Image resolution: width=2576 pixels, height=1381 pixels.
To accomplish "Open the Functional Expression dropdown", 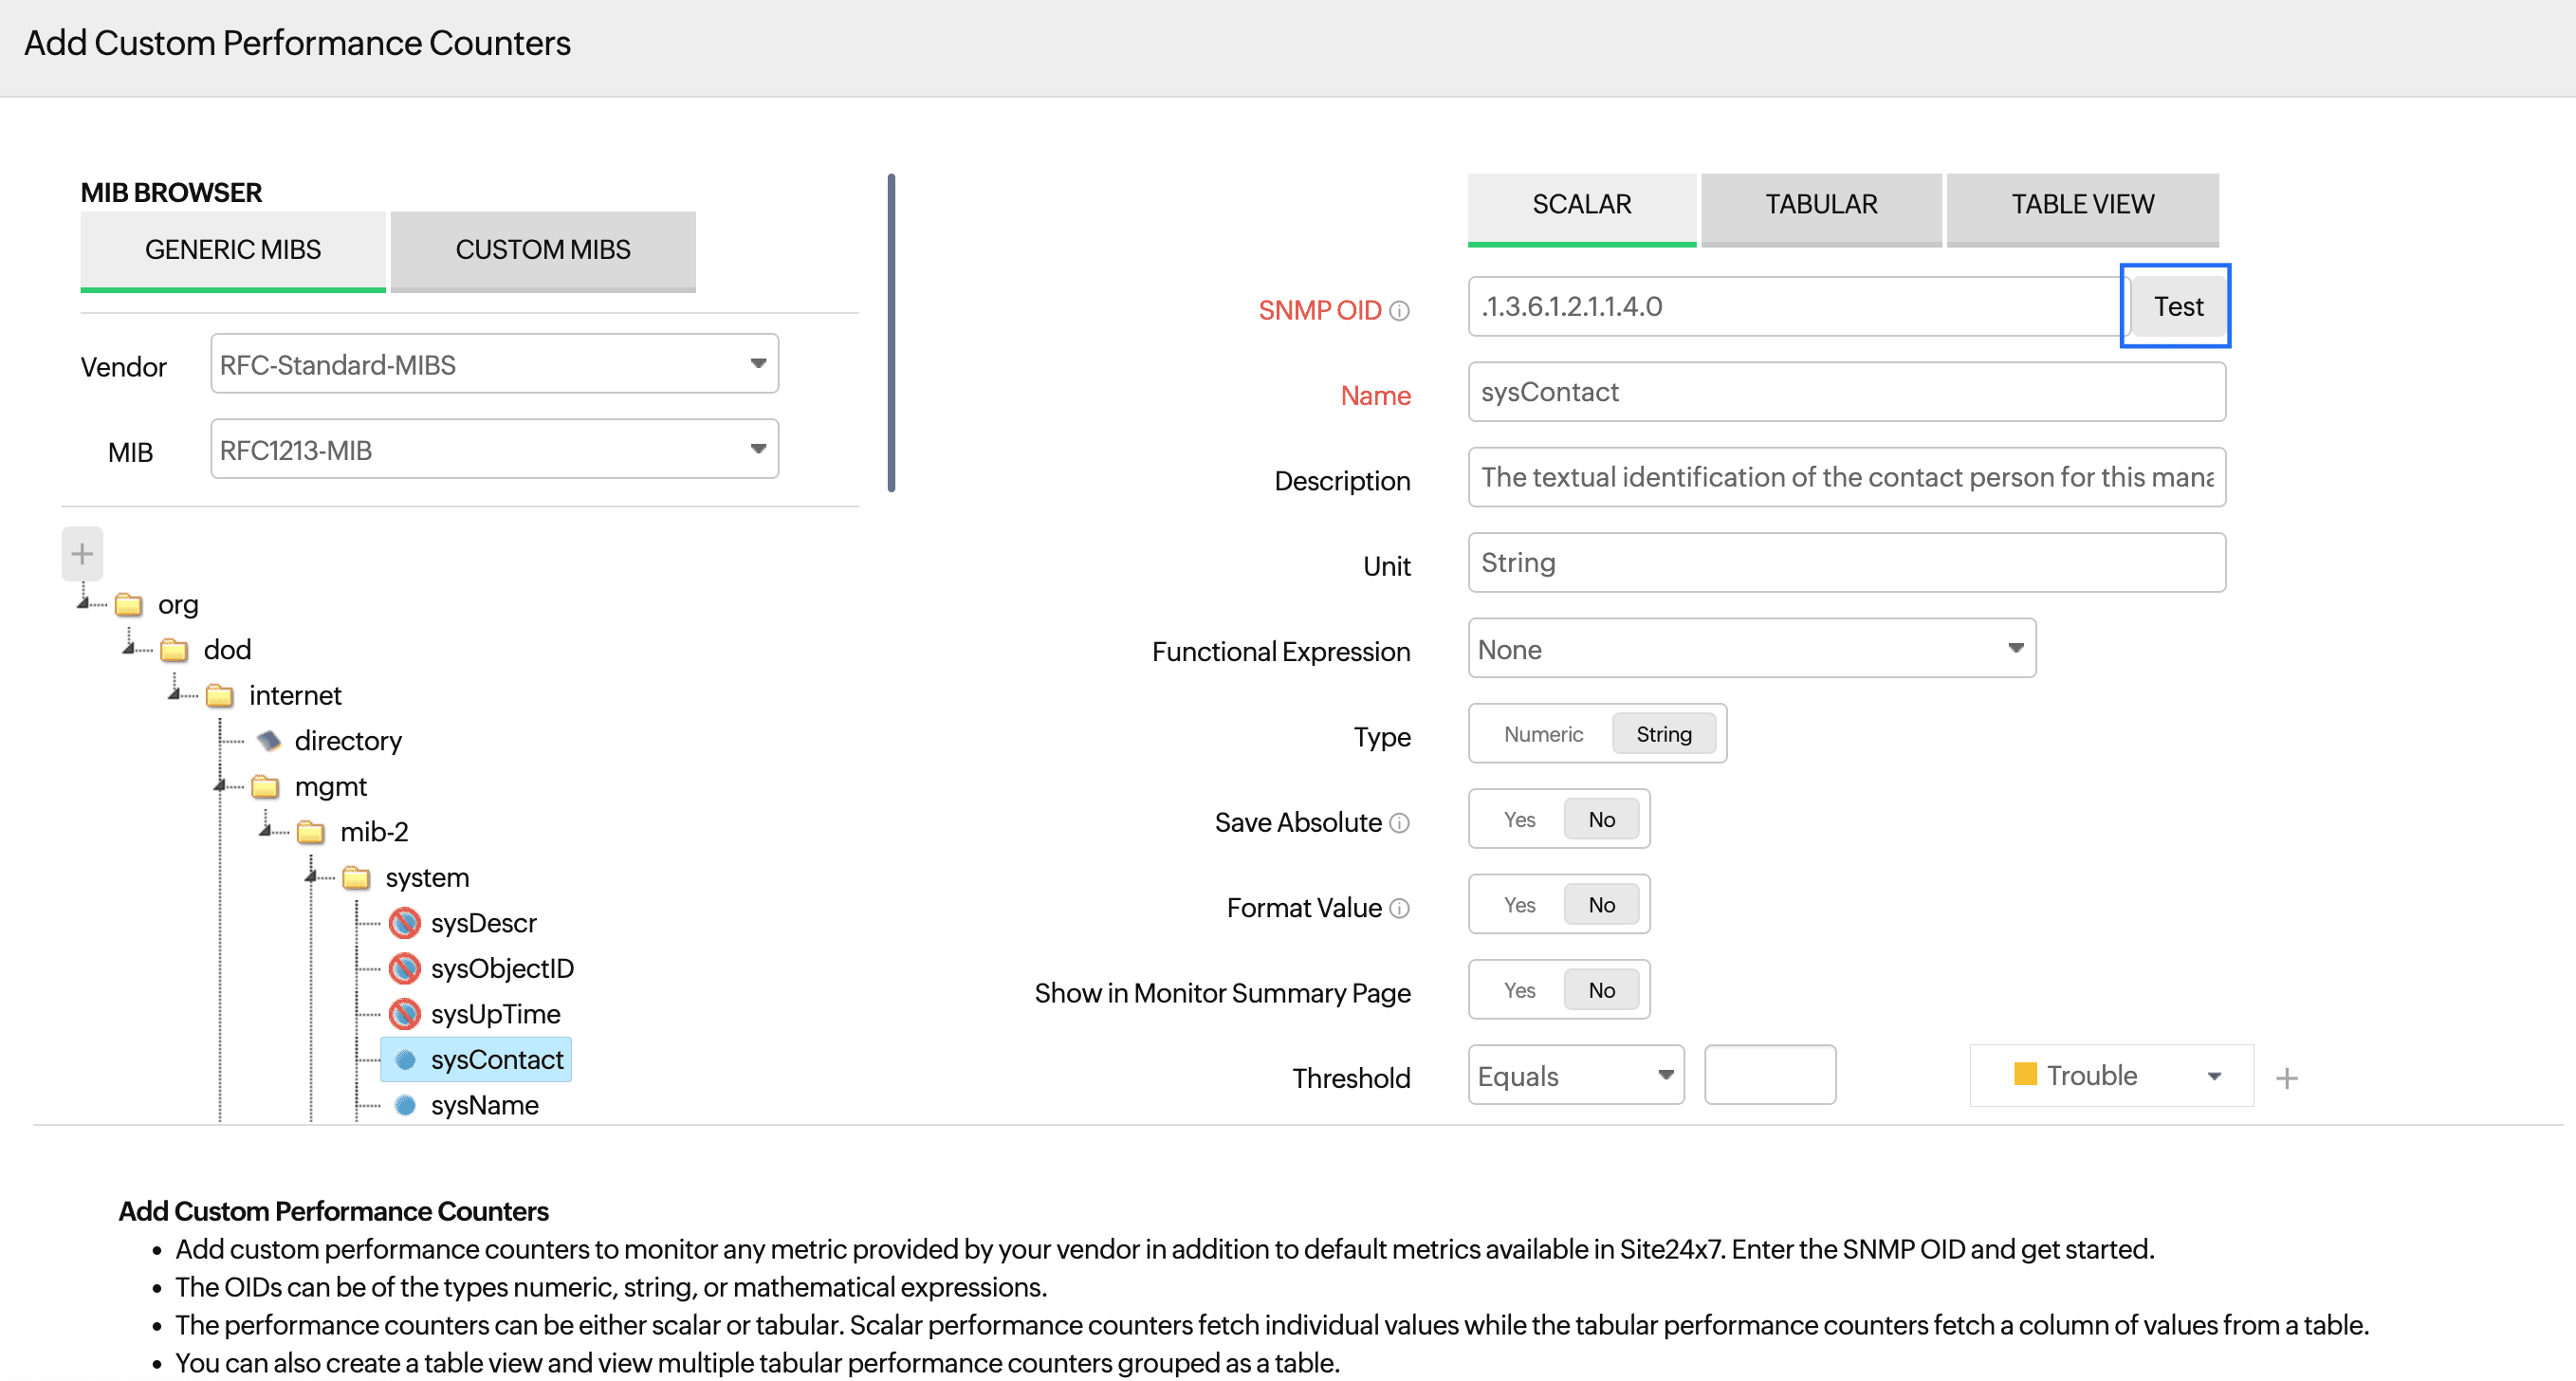I will (x=1750, y=649).
